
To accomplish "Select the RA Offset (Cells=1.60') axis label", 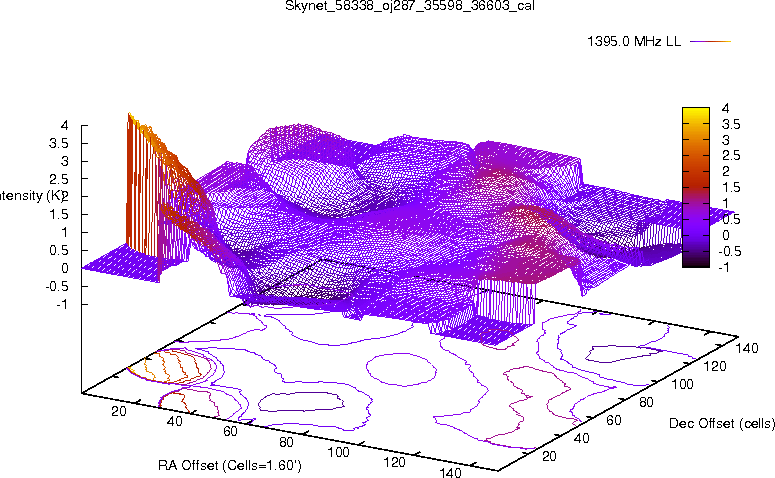I will tap(230, 465).
